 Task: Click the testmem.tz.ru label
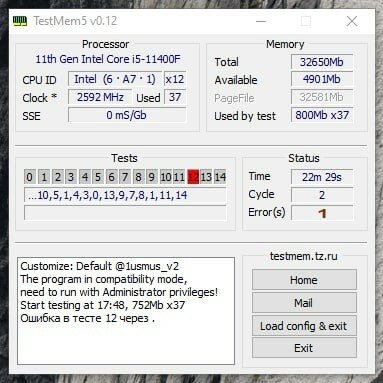[304, 256]
